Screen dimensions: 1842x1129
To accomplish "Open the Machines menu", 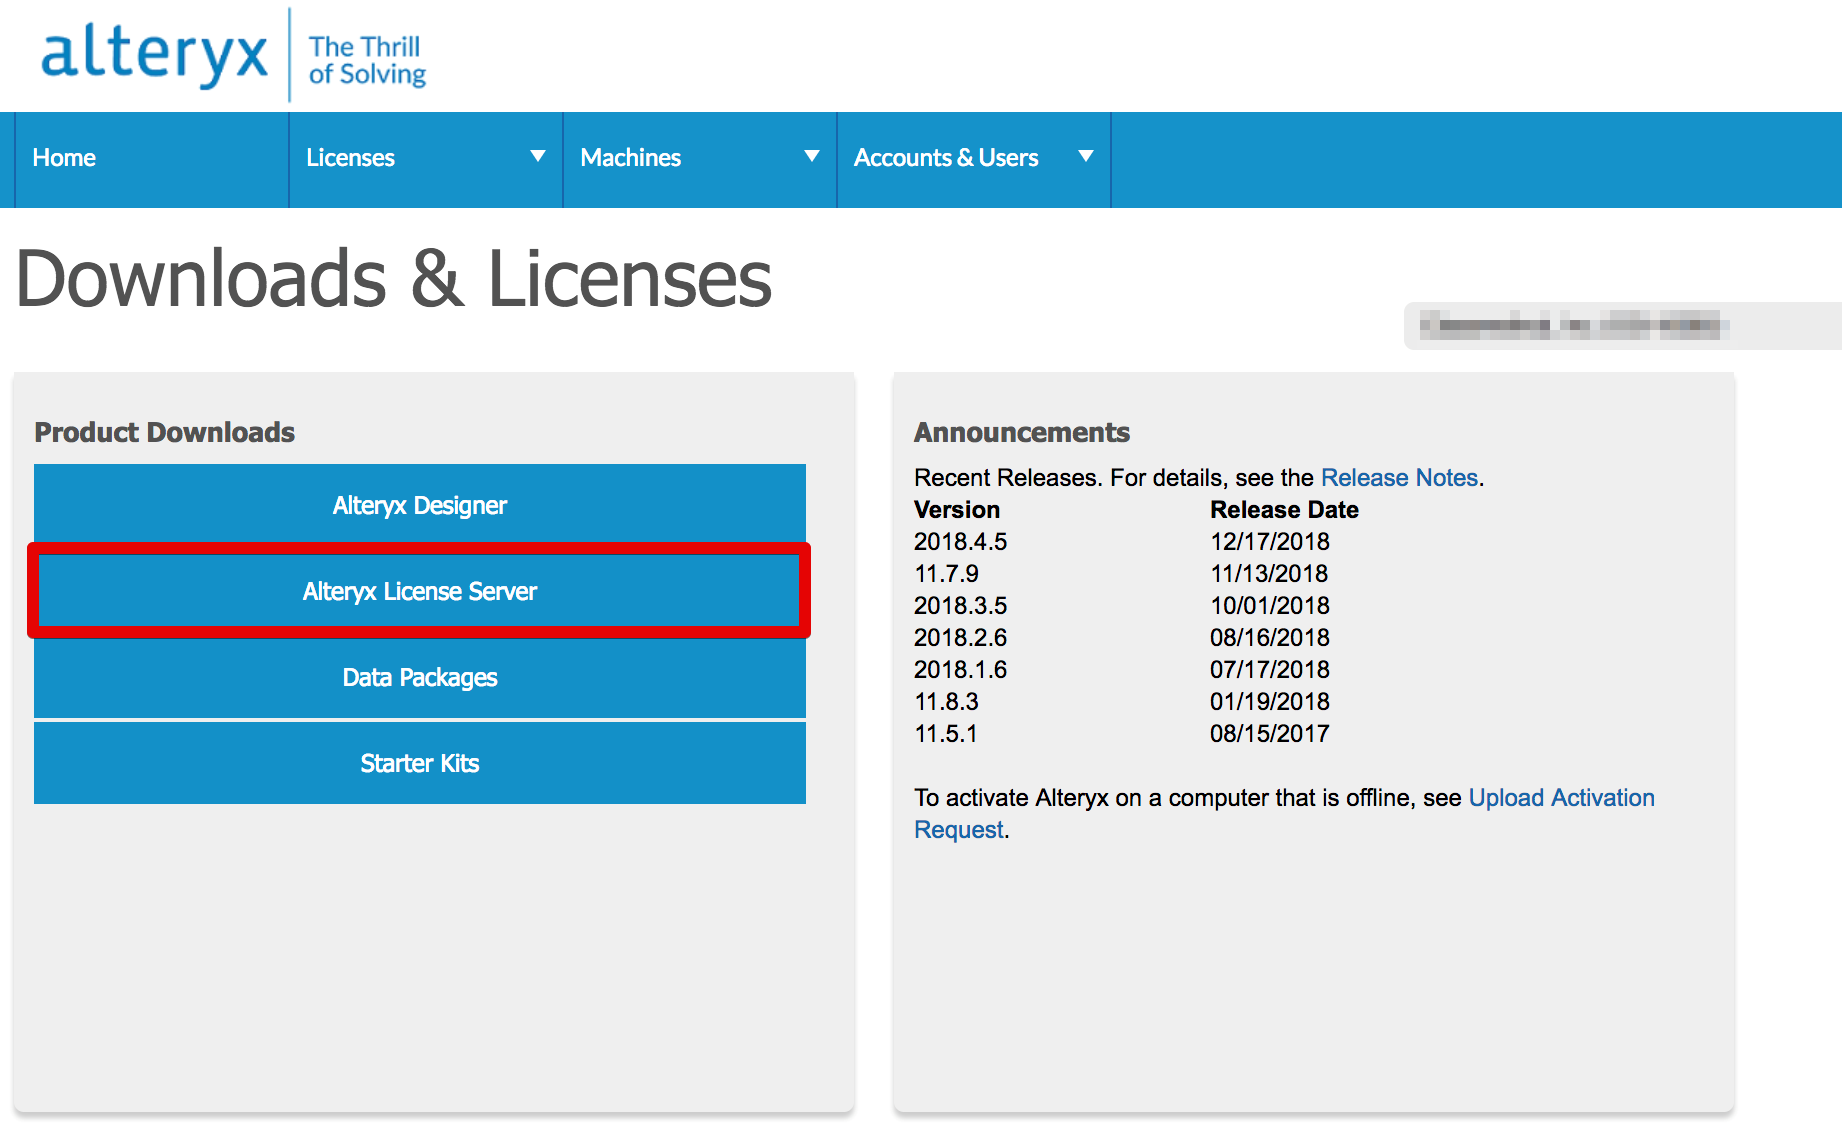I will [630, 158].
